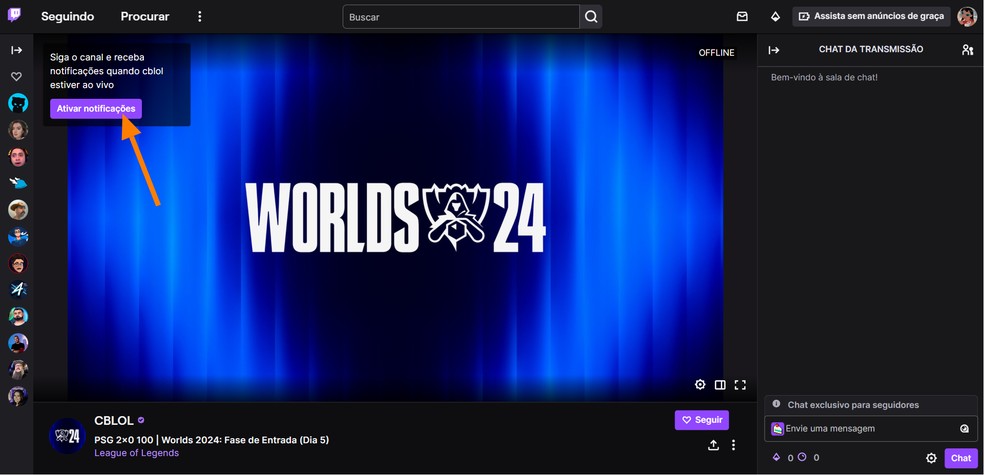Go to the Seguindo tab
The height and width of the screenshot is (475, 984).
click(68, 16)
